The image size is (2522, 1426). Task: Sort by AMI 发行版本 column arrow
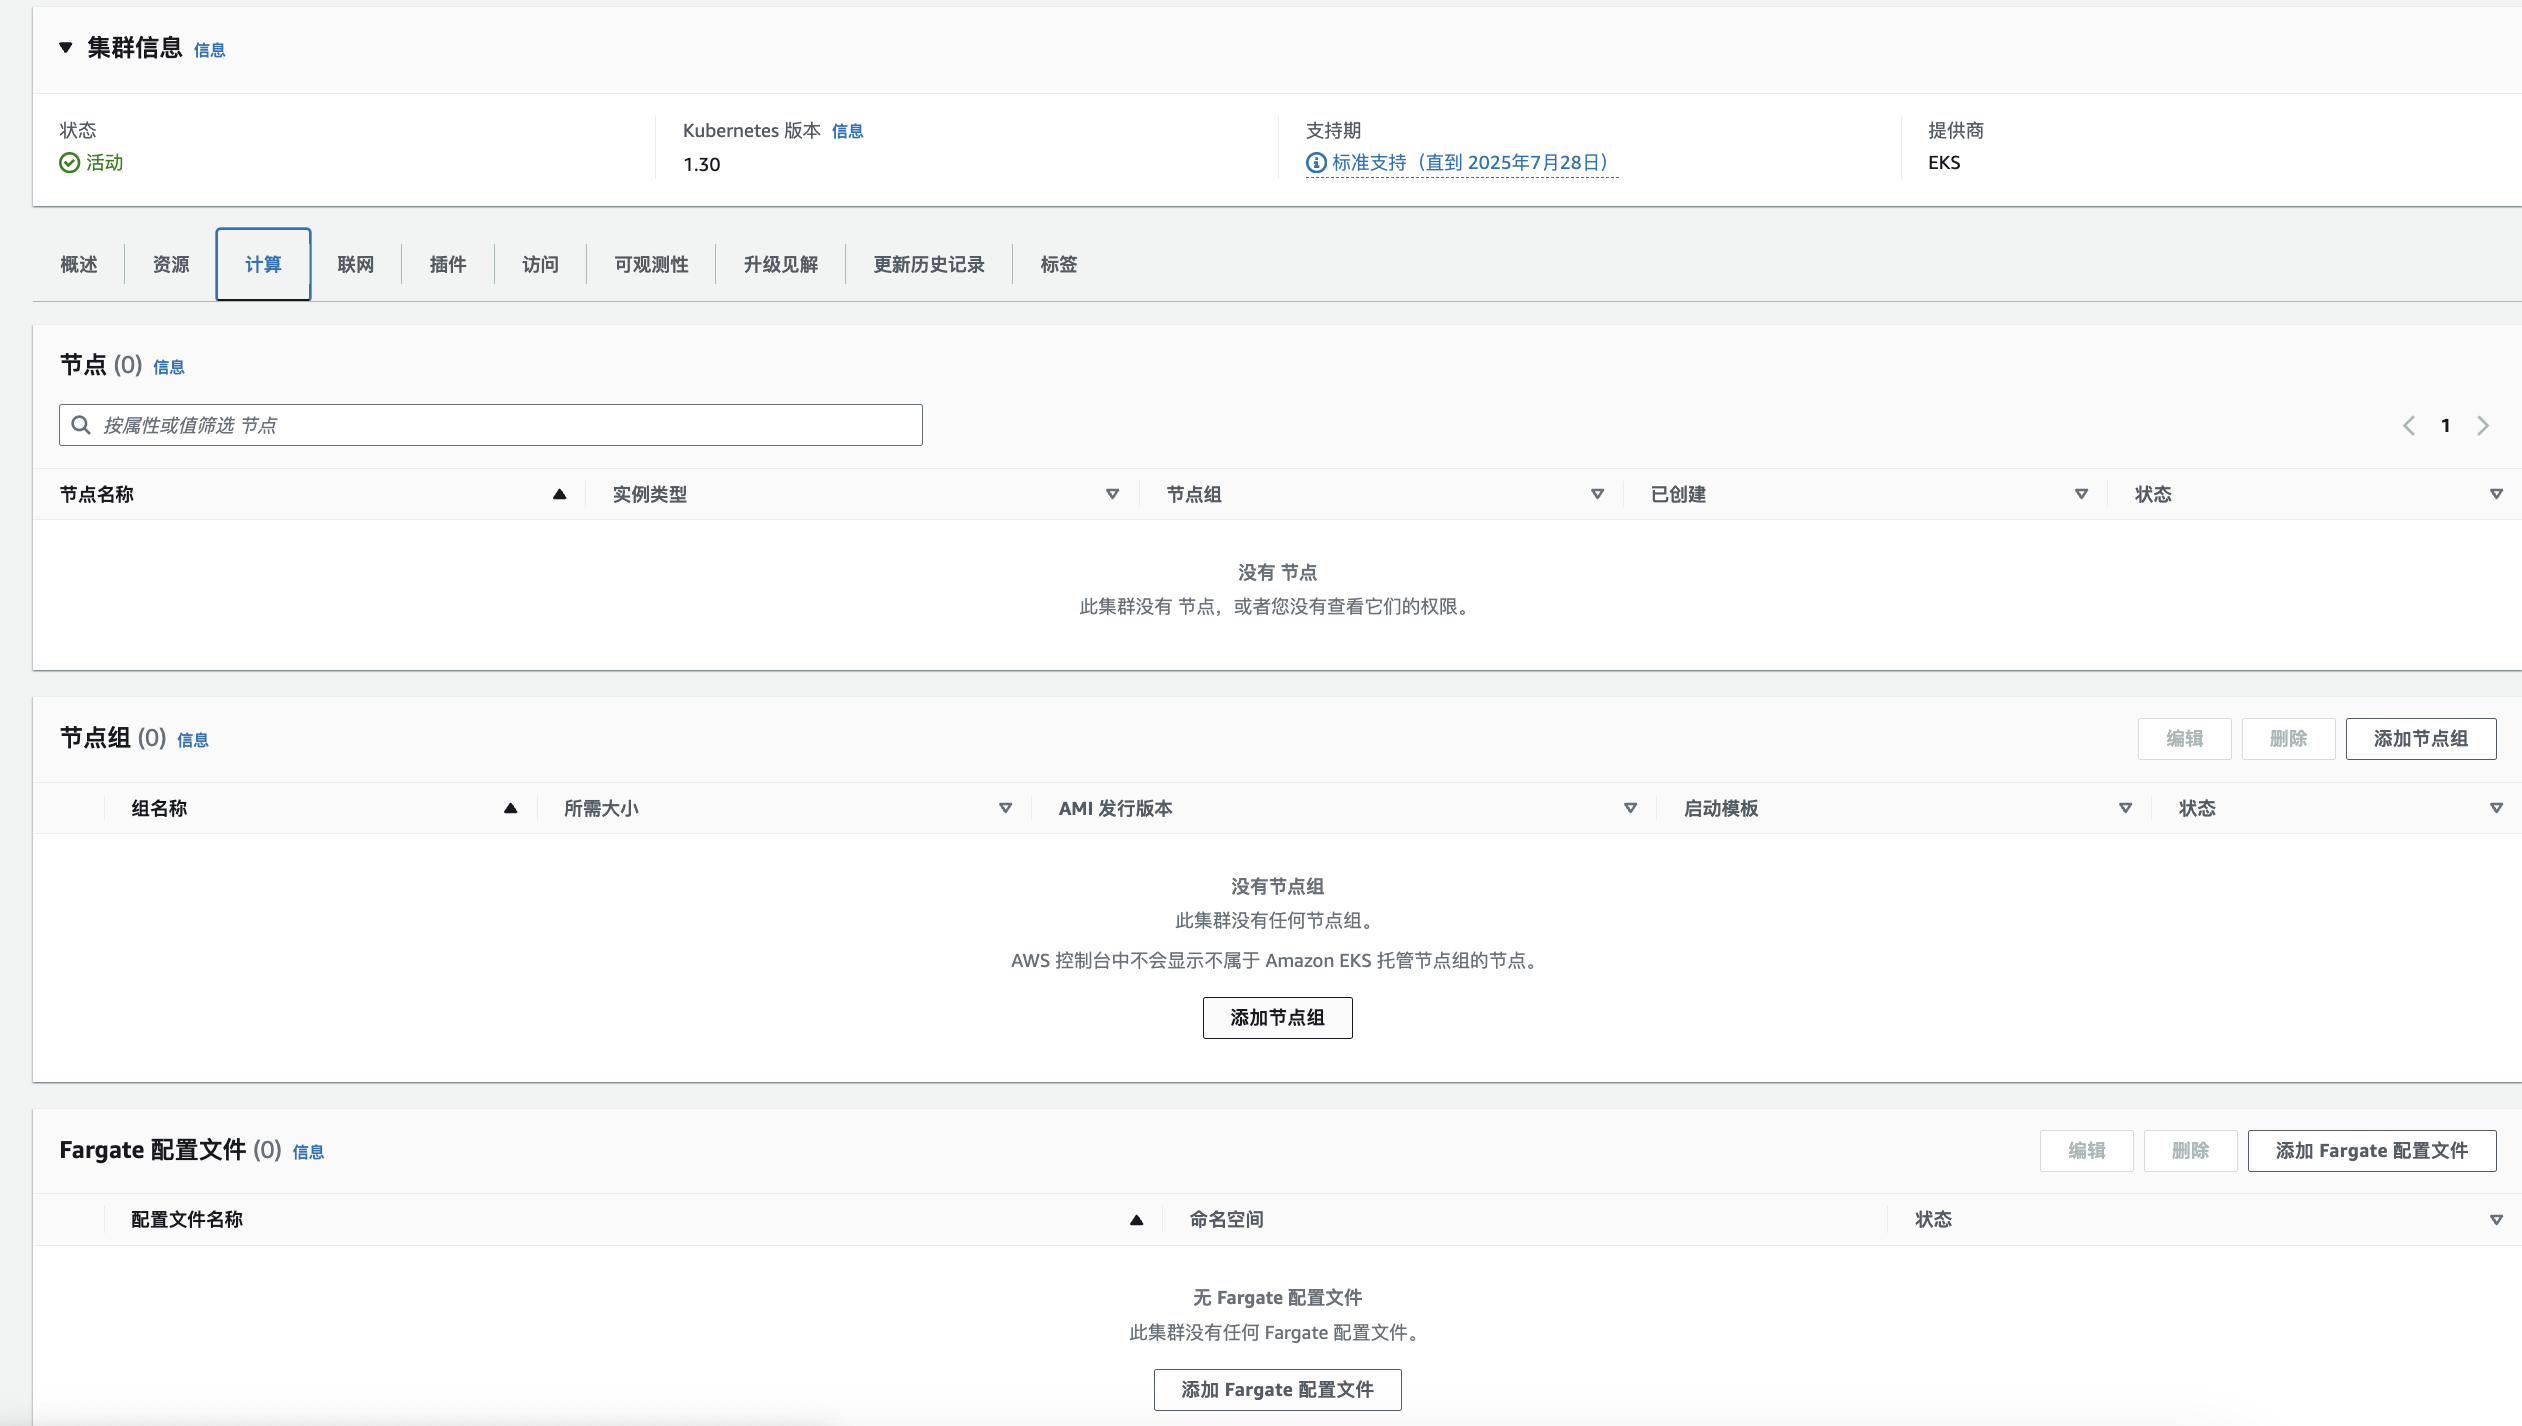1630,808
